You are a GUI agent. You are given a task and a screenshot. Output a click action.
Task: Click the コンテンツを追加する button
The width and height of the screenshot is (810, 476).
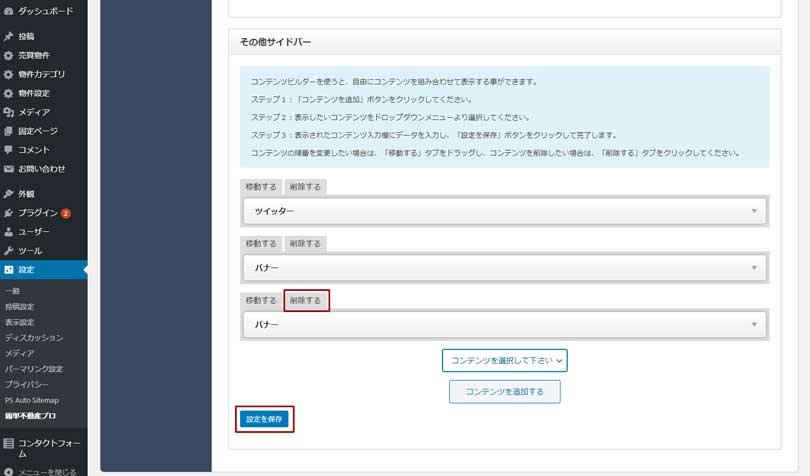tap(504, 392)
